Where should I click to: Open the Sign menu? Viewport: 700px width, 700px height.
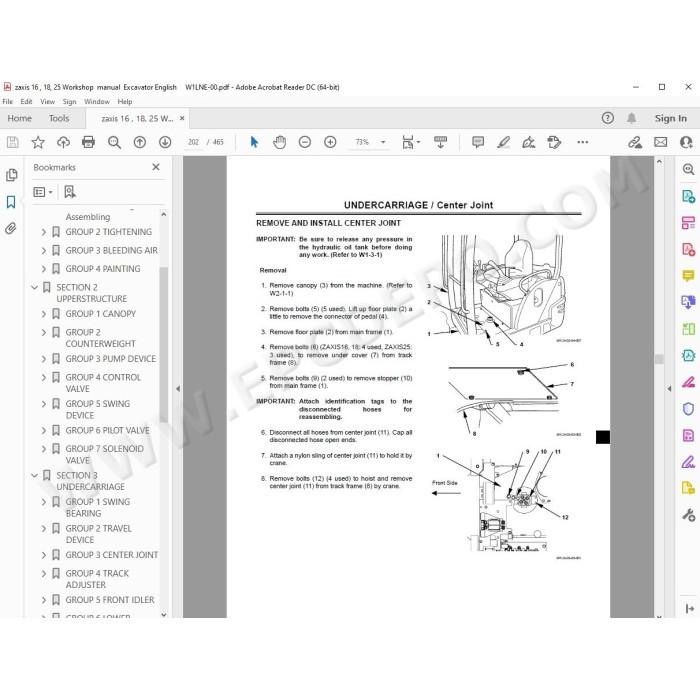click(69, 102)
